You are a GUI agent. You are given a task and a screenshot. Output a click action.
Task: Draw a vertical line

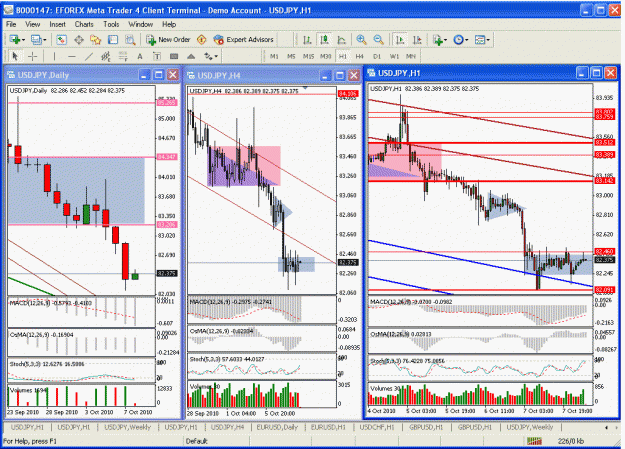[x=54, y=56]
